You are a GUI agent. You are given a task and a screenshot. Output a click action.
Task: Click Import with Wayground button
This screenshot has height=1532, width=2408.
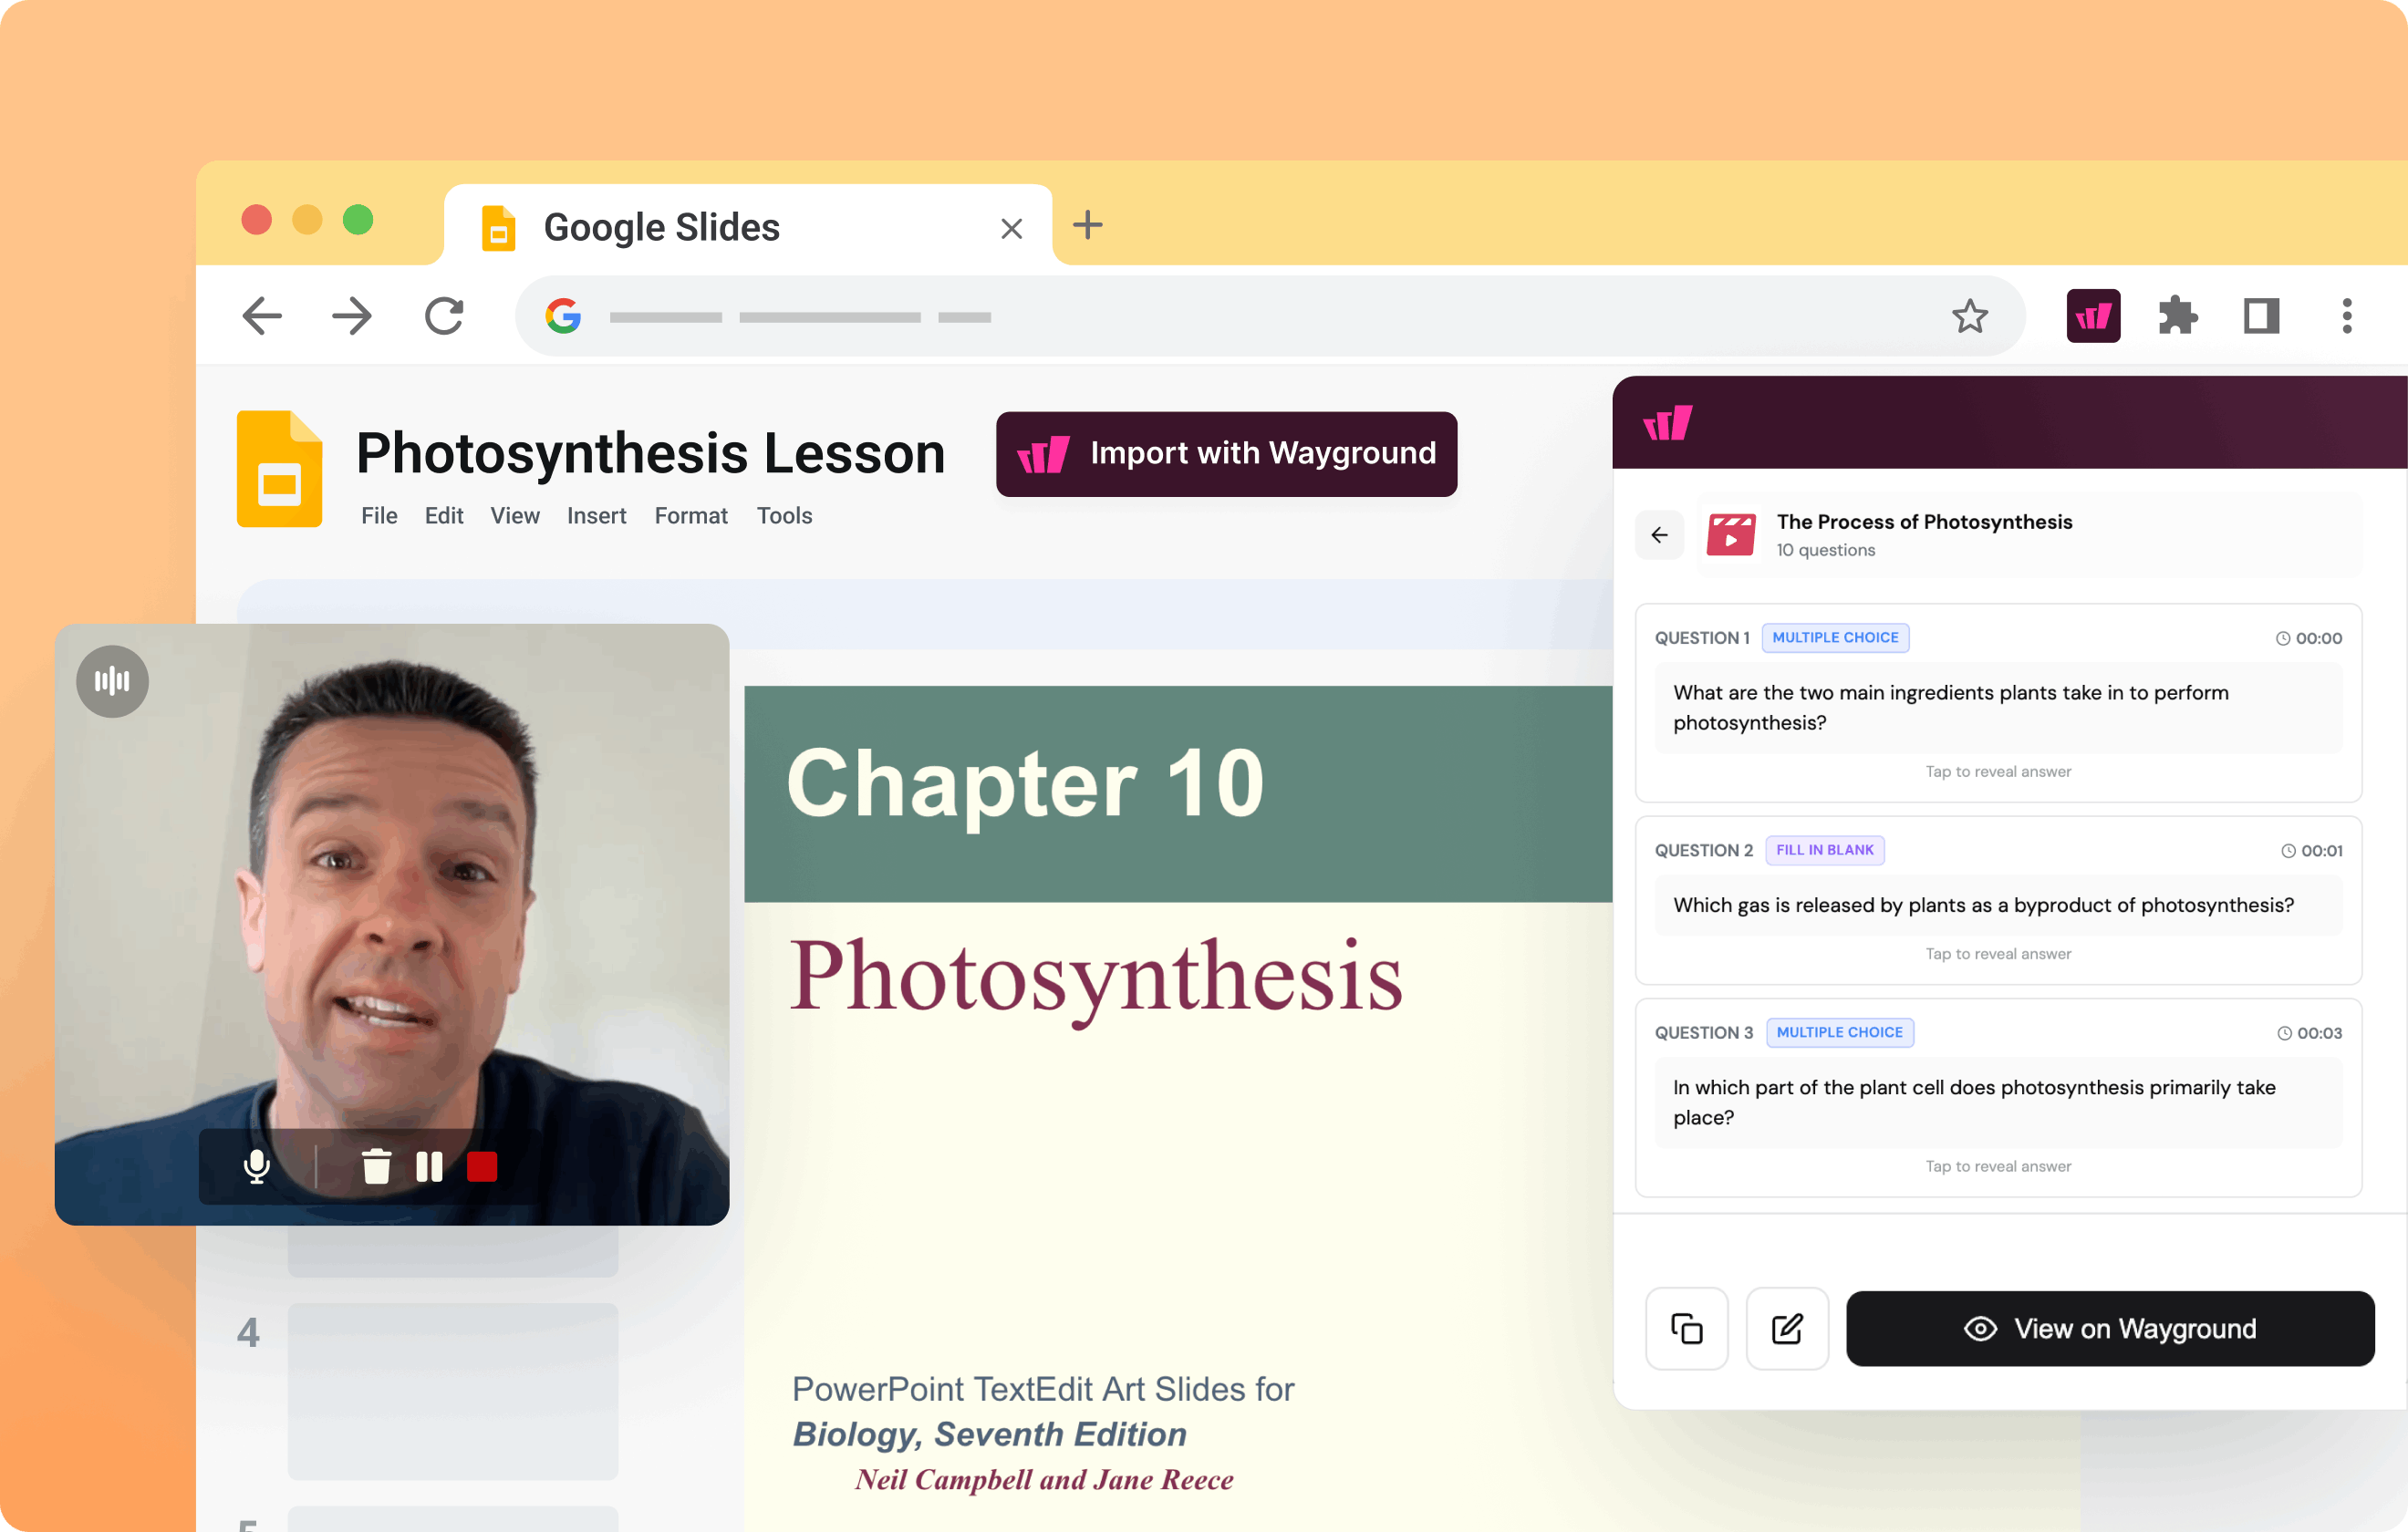1226,454
